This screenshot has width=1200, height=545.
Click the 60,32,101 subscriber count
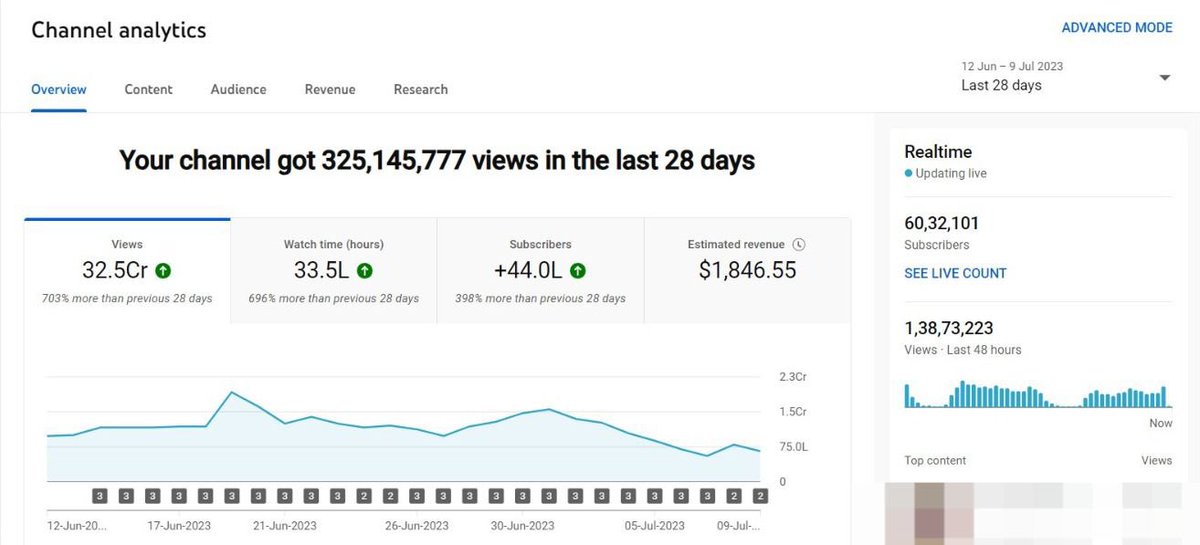pyautogui.click(x=941, y=224)
